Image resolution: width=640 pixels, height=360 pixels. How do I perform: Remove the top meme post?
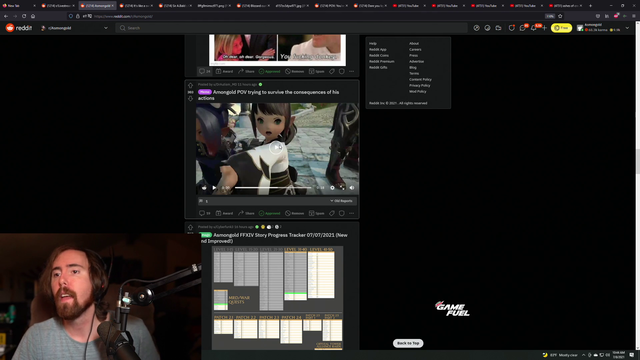294,71
